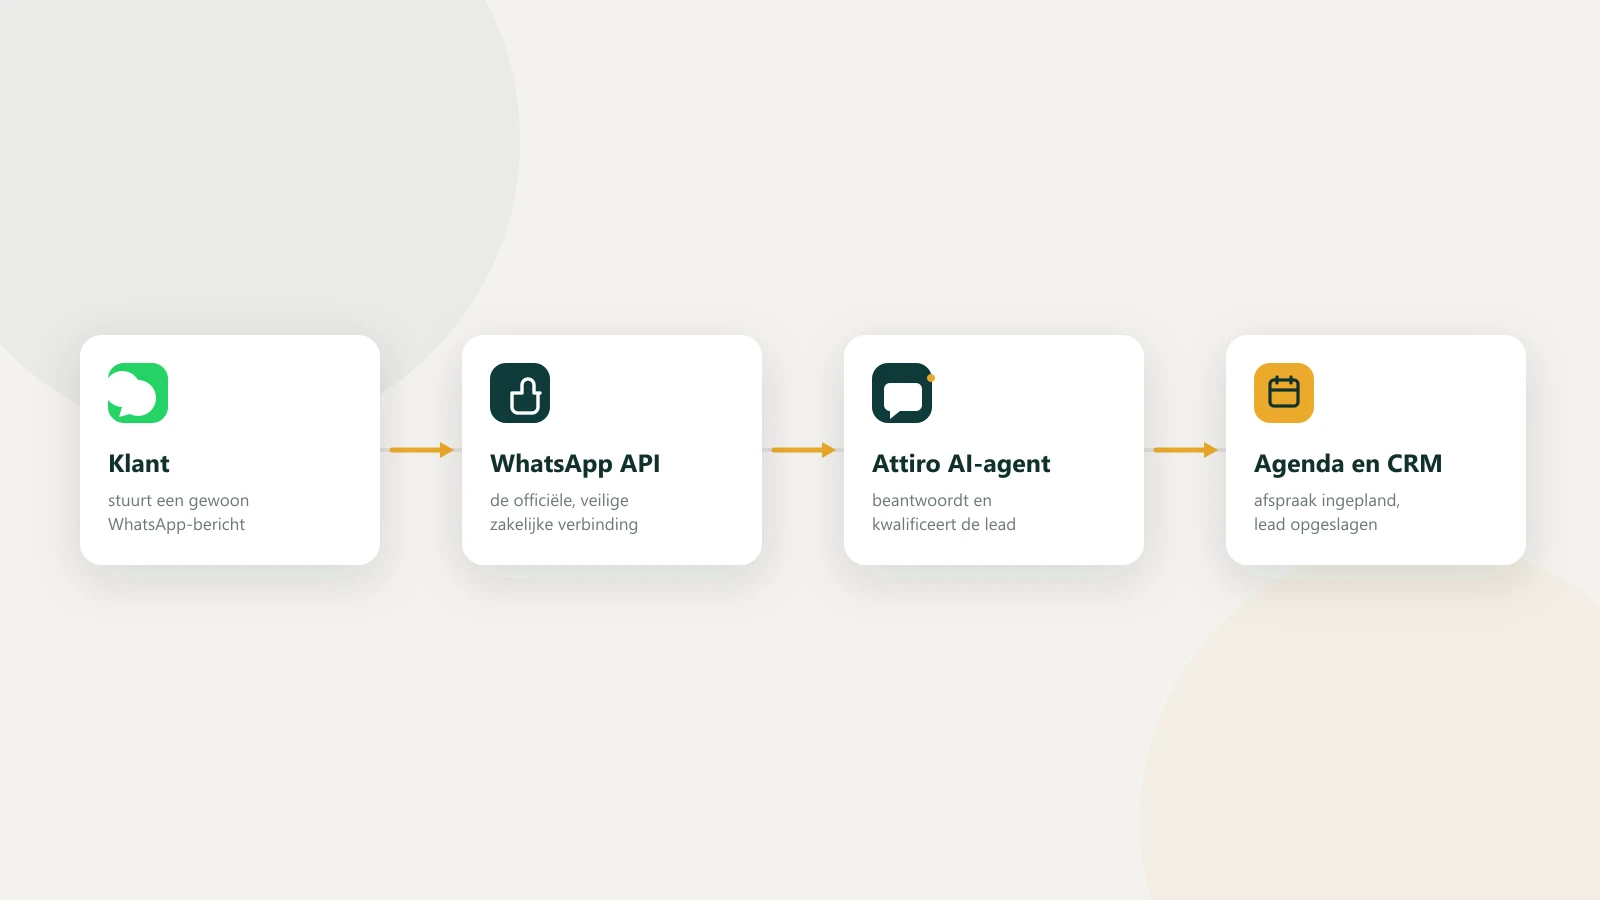Select the Agenda en CRM heading
Viewport: 1600px width, 900px height.
pyautogui.click(x=1348, y=464)
